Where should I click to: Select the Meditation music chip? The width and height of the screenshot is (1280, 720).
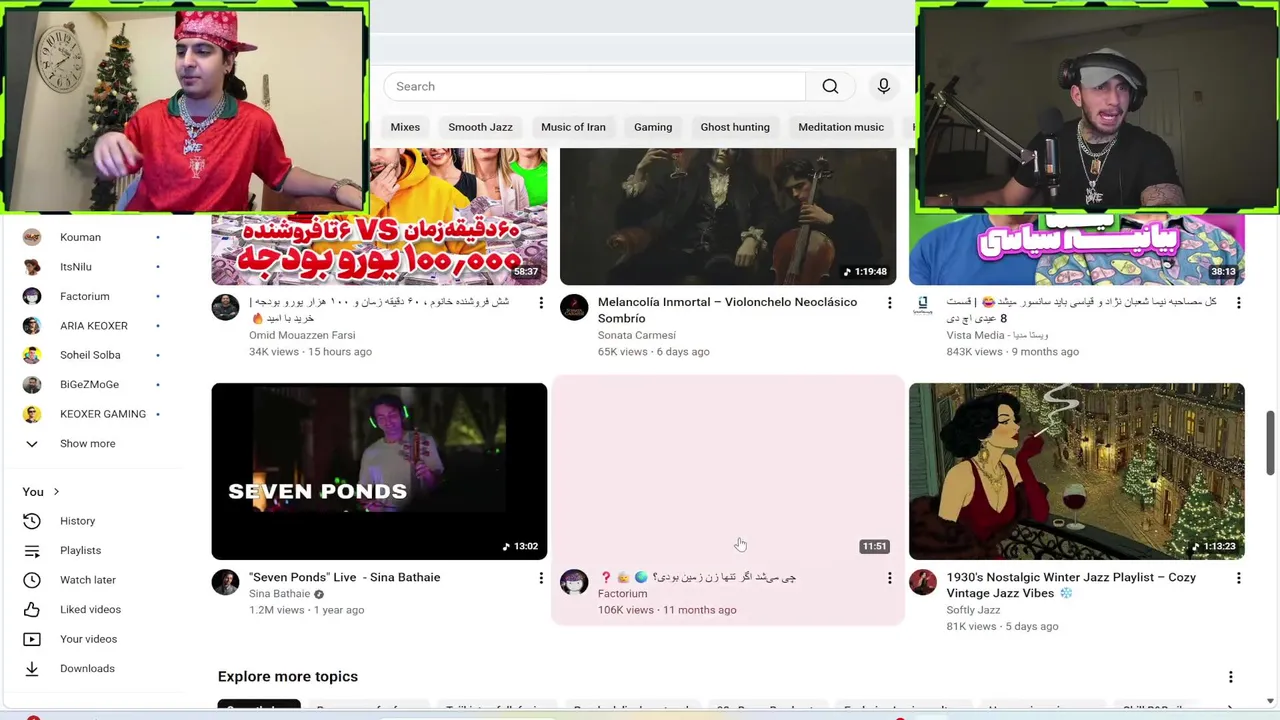tap(841, 127)
